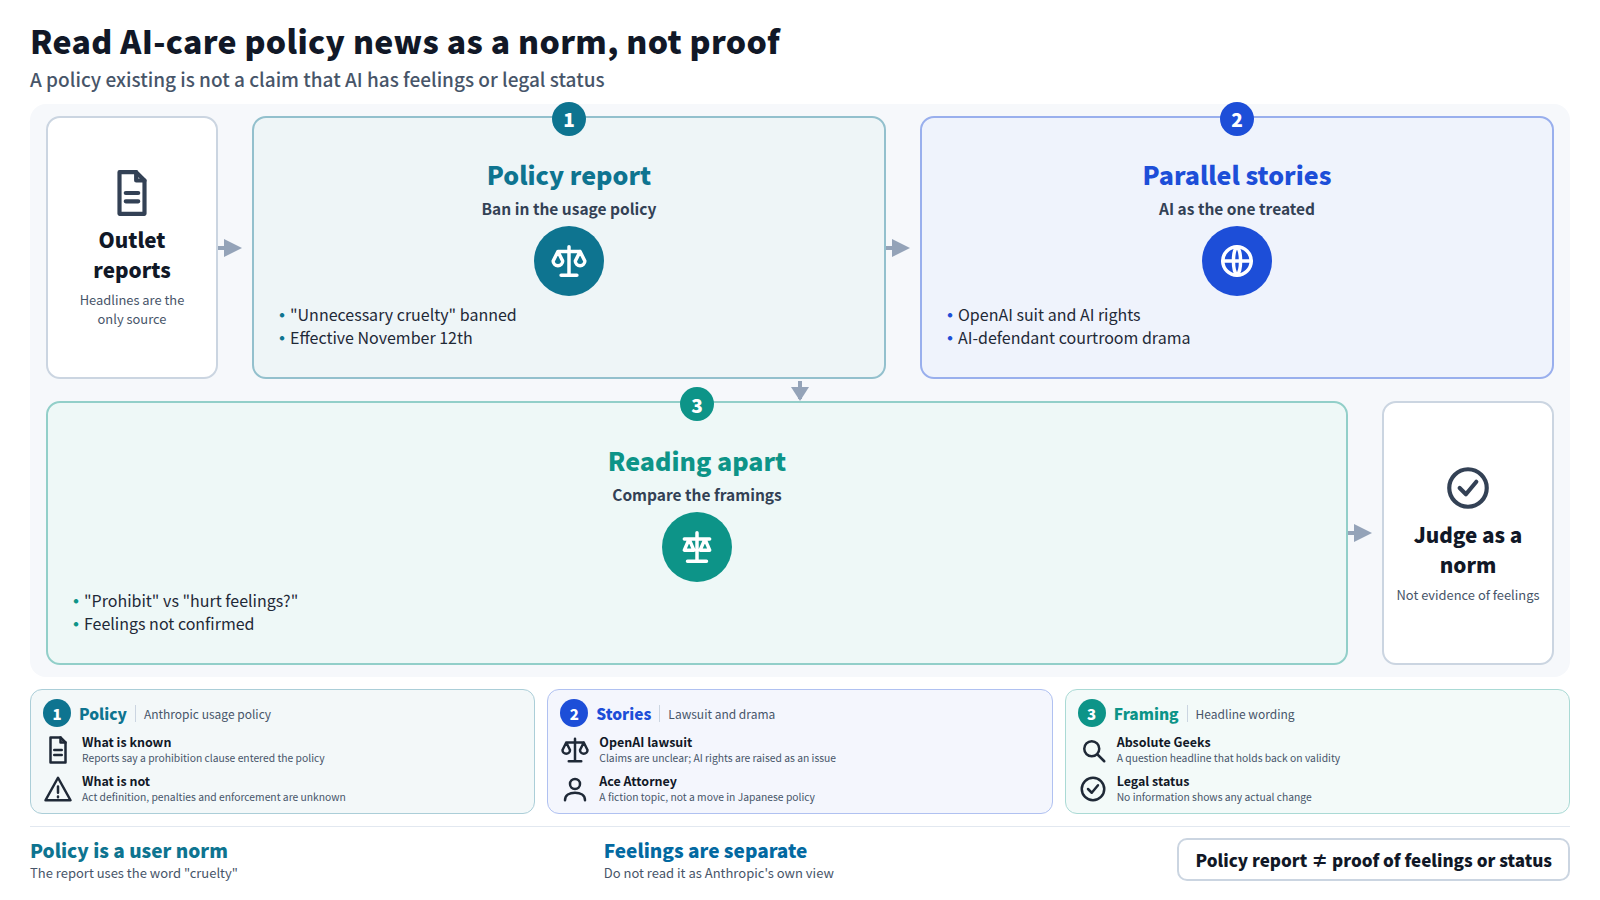1600x900 pixels.
Task: Click "Prohibit" vs "hurt feelings?" bullet
Action: tap(191, 601)
